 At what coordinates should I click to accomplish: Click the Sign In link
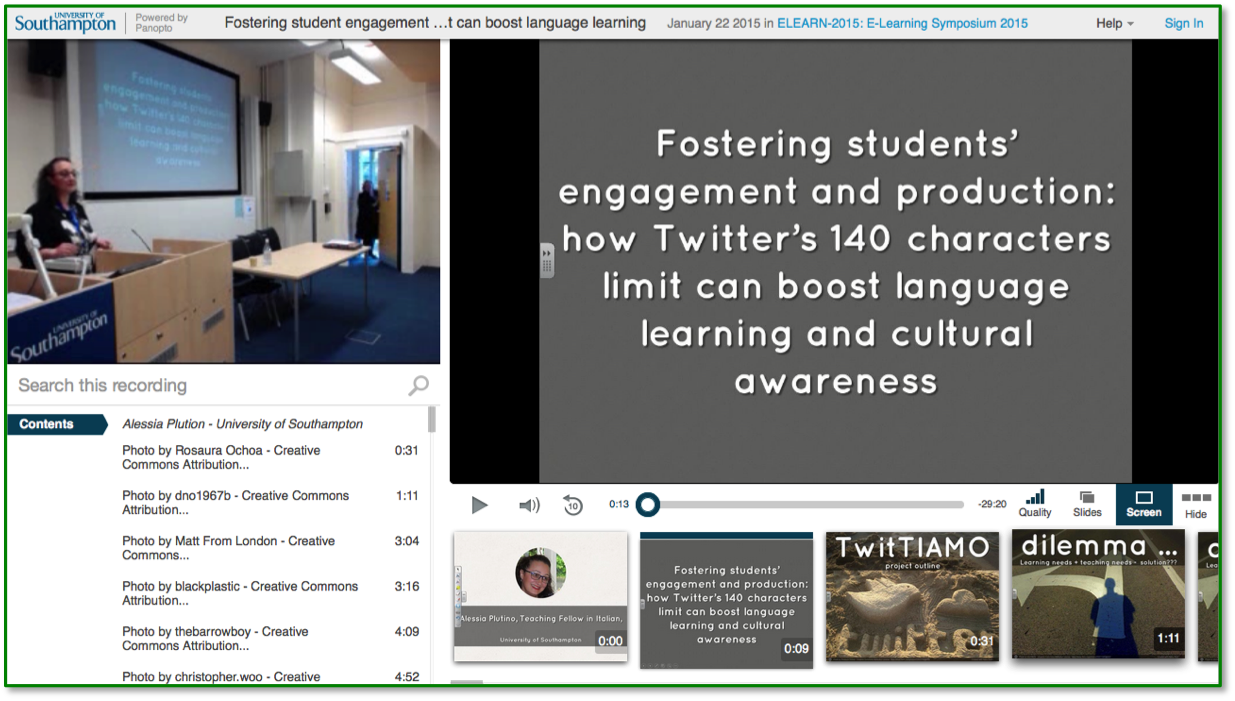click(1184, 23)
